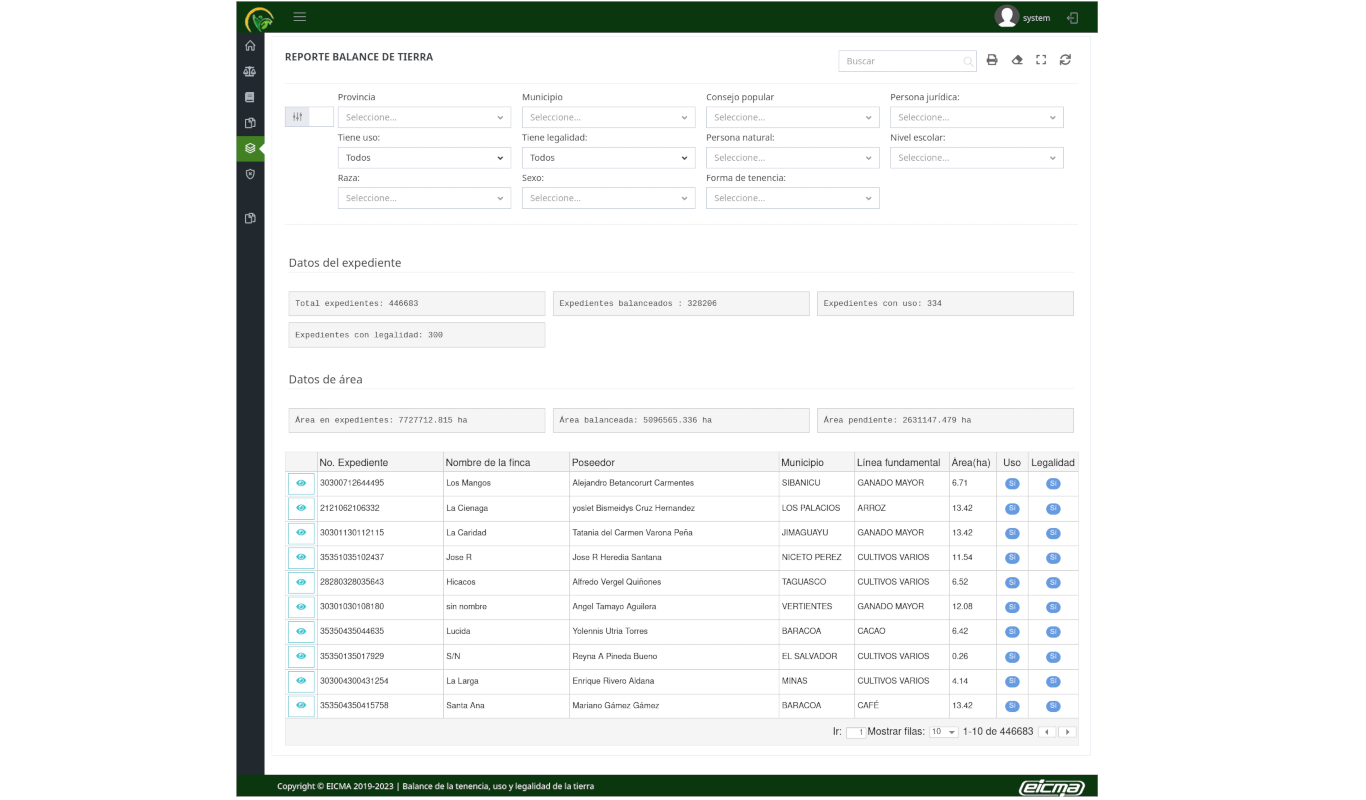The width and height of the screenshot is (1366, 800).
Task: Clear filters with the eraser icon
Action: 1017,60
